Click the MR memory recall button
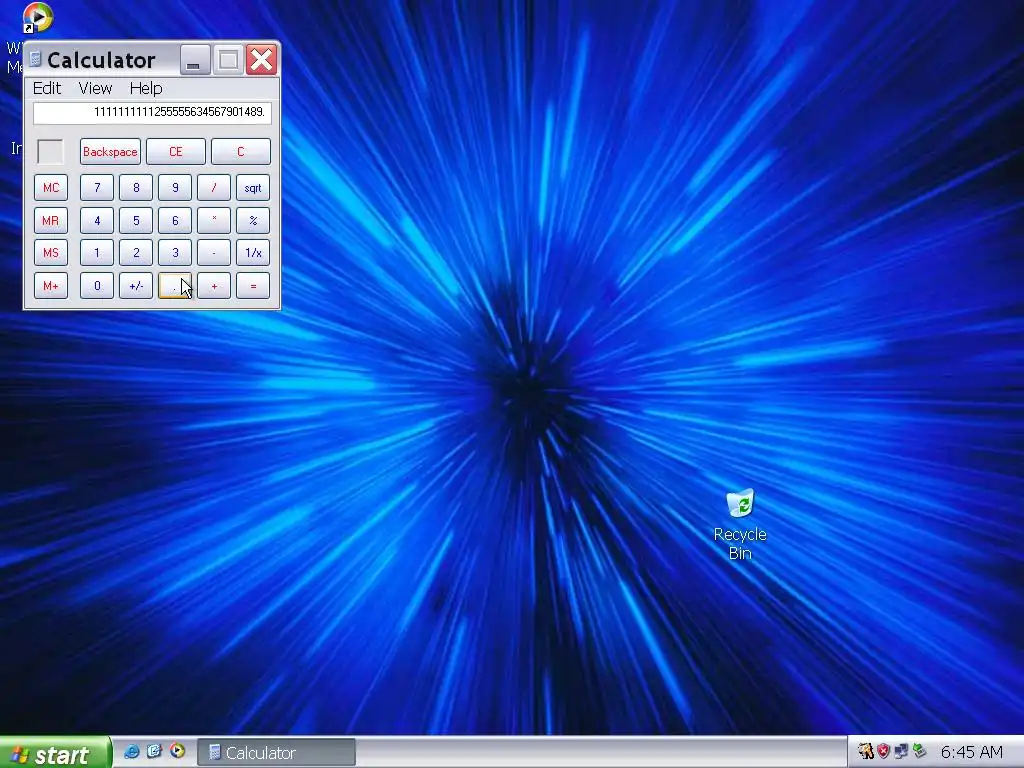The width and height of the screenshot is (1024, 768). click(51, 221)
